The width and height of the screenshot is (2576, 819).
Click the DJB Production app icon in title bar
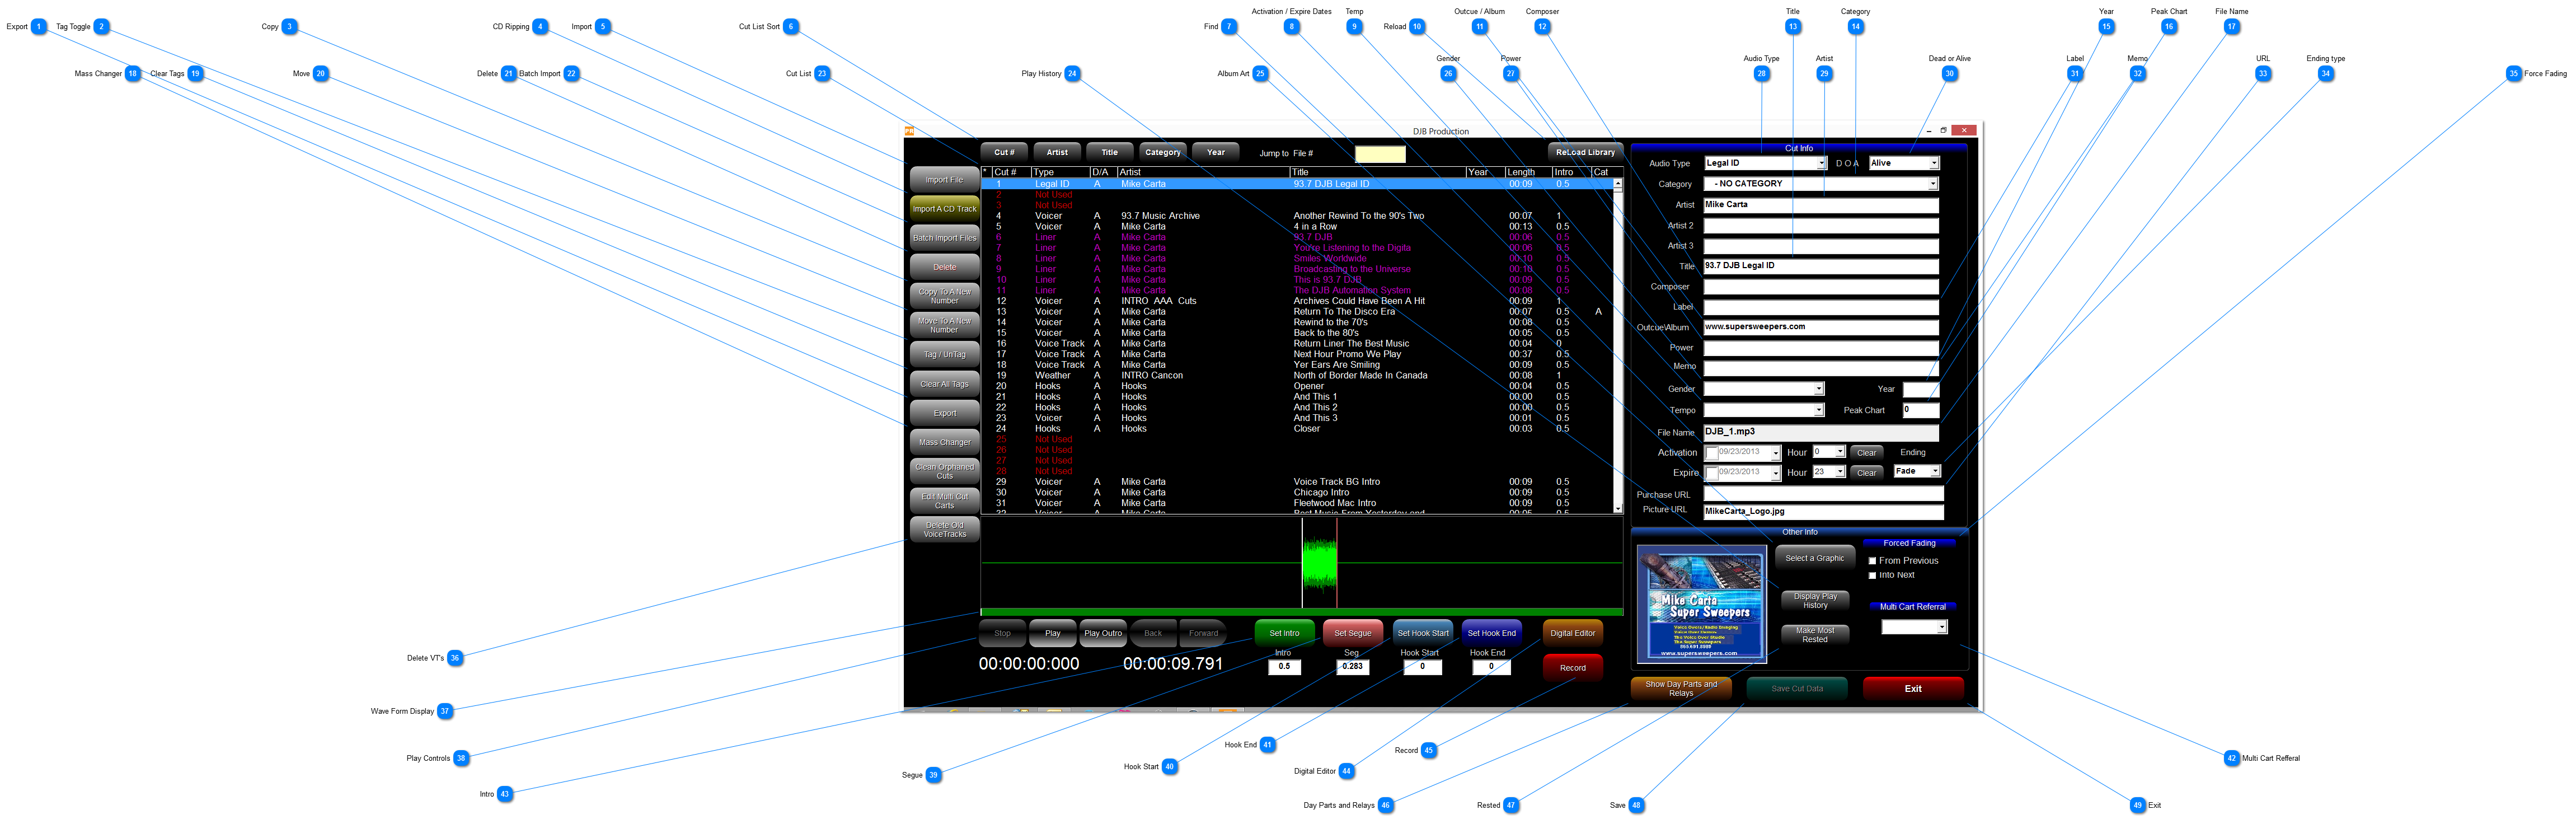pyautogui.click(x=909, y=131)
